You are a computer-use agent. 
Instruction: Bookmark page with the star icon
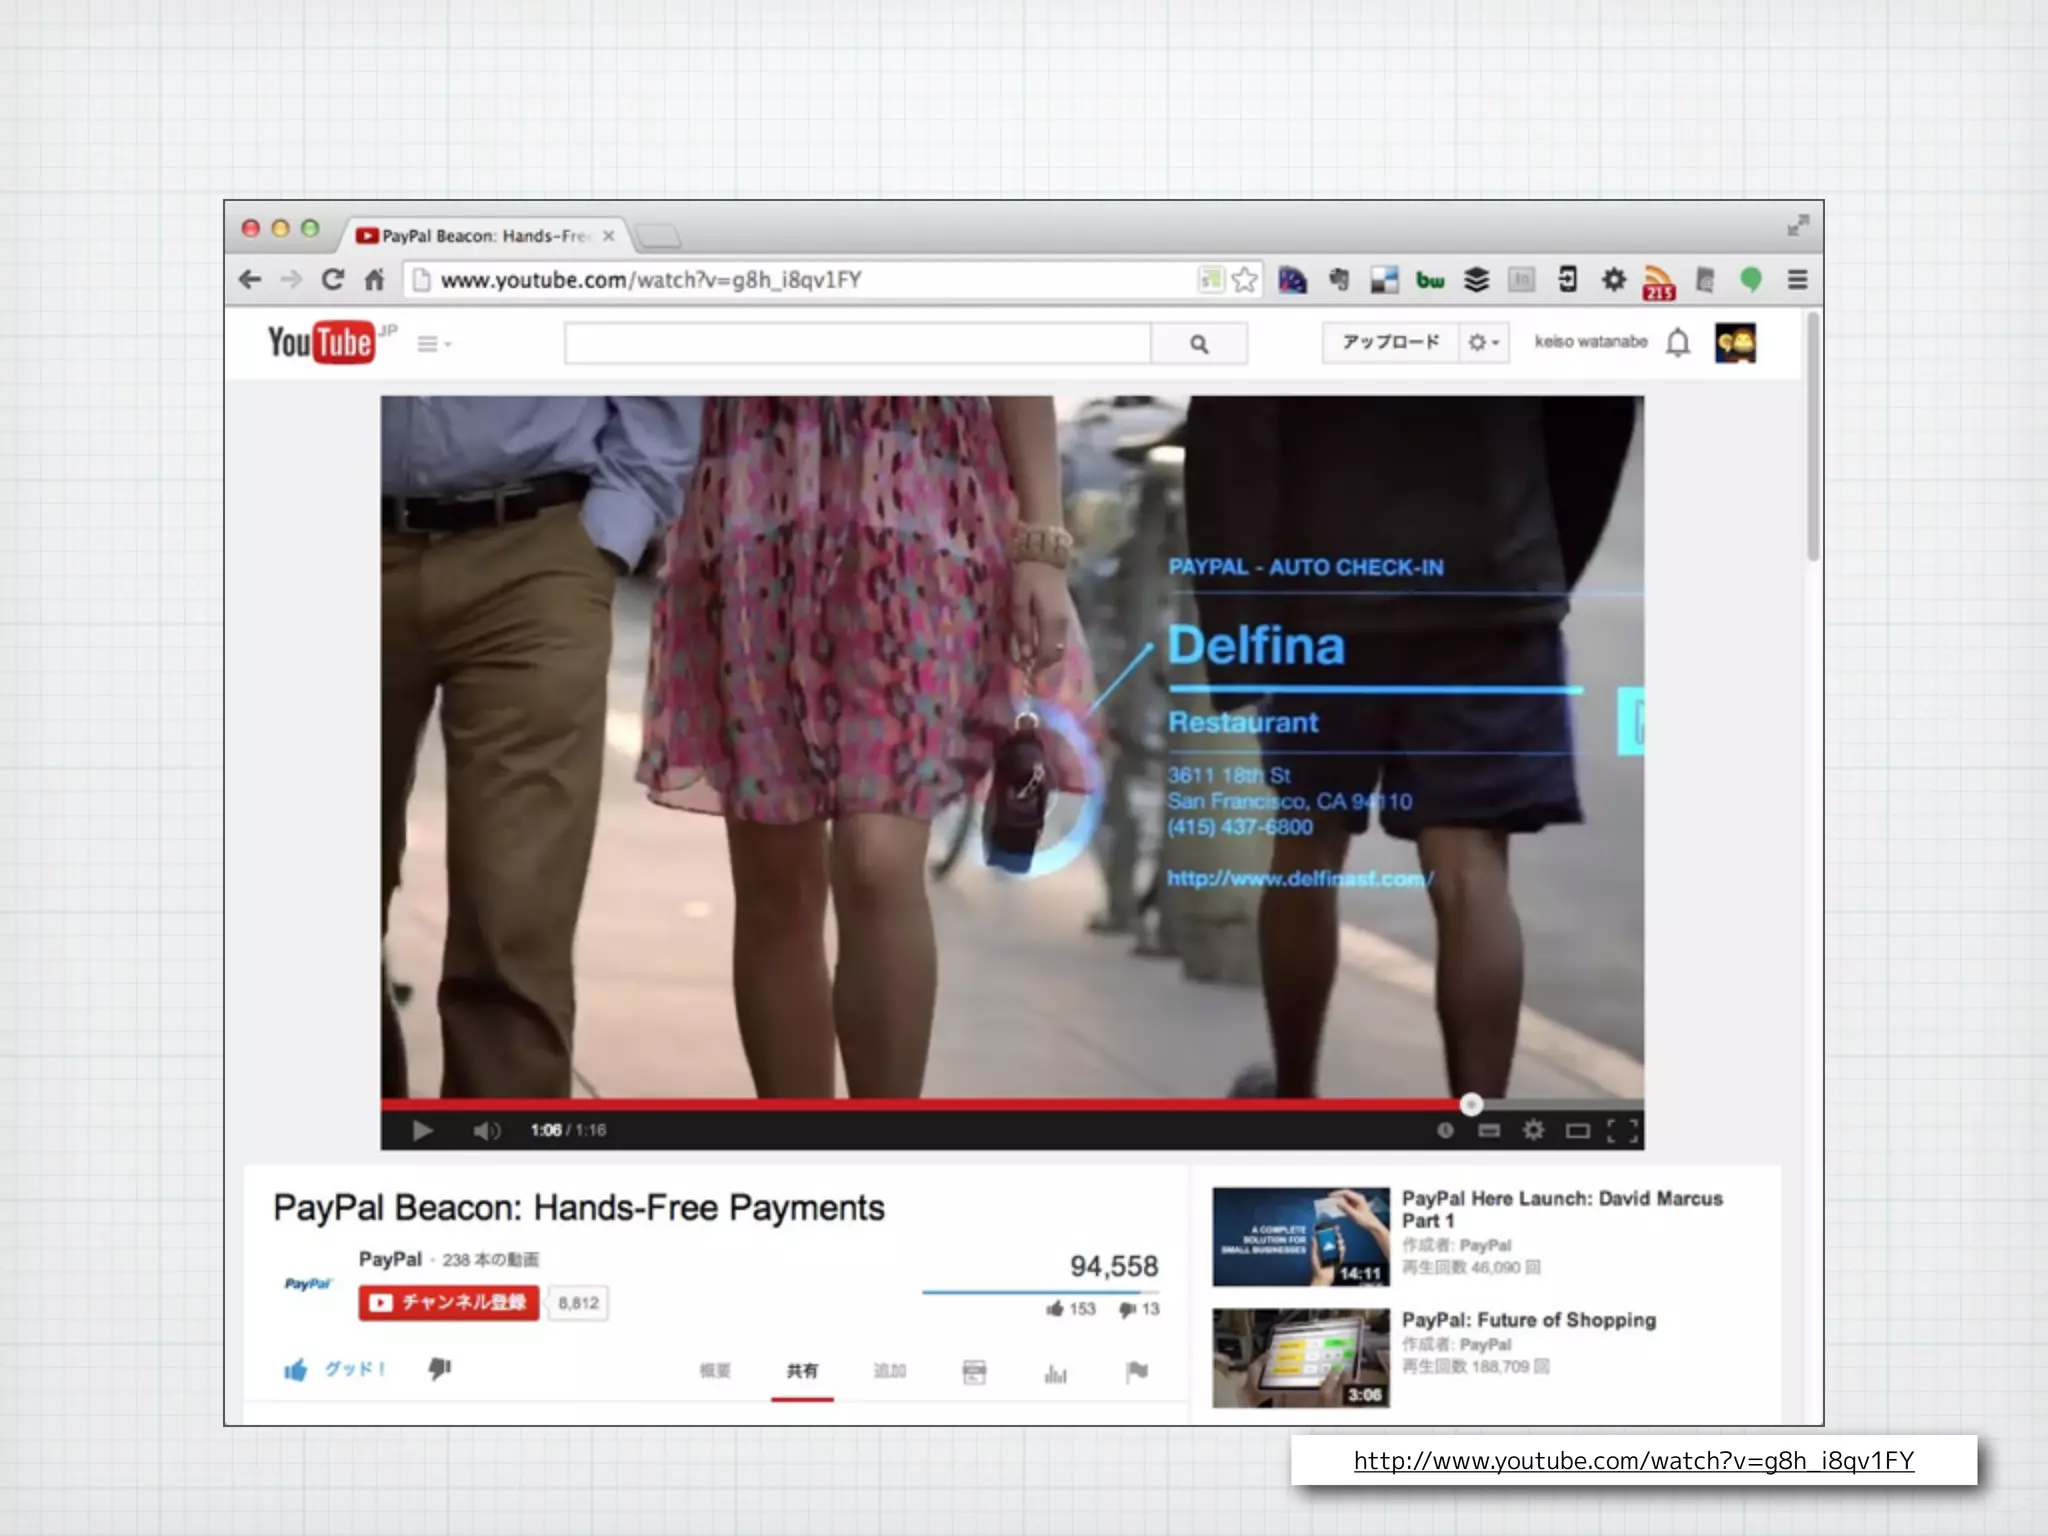click(1244, 280)
